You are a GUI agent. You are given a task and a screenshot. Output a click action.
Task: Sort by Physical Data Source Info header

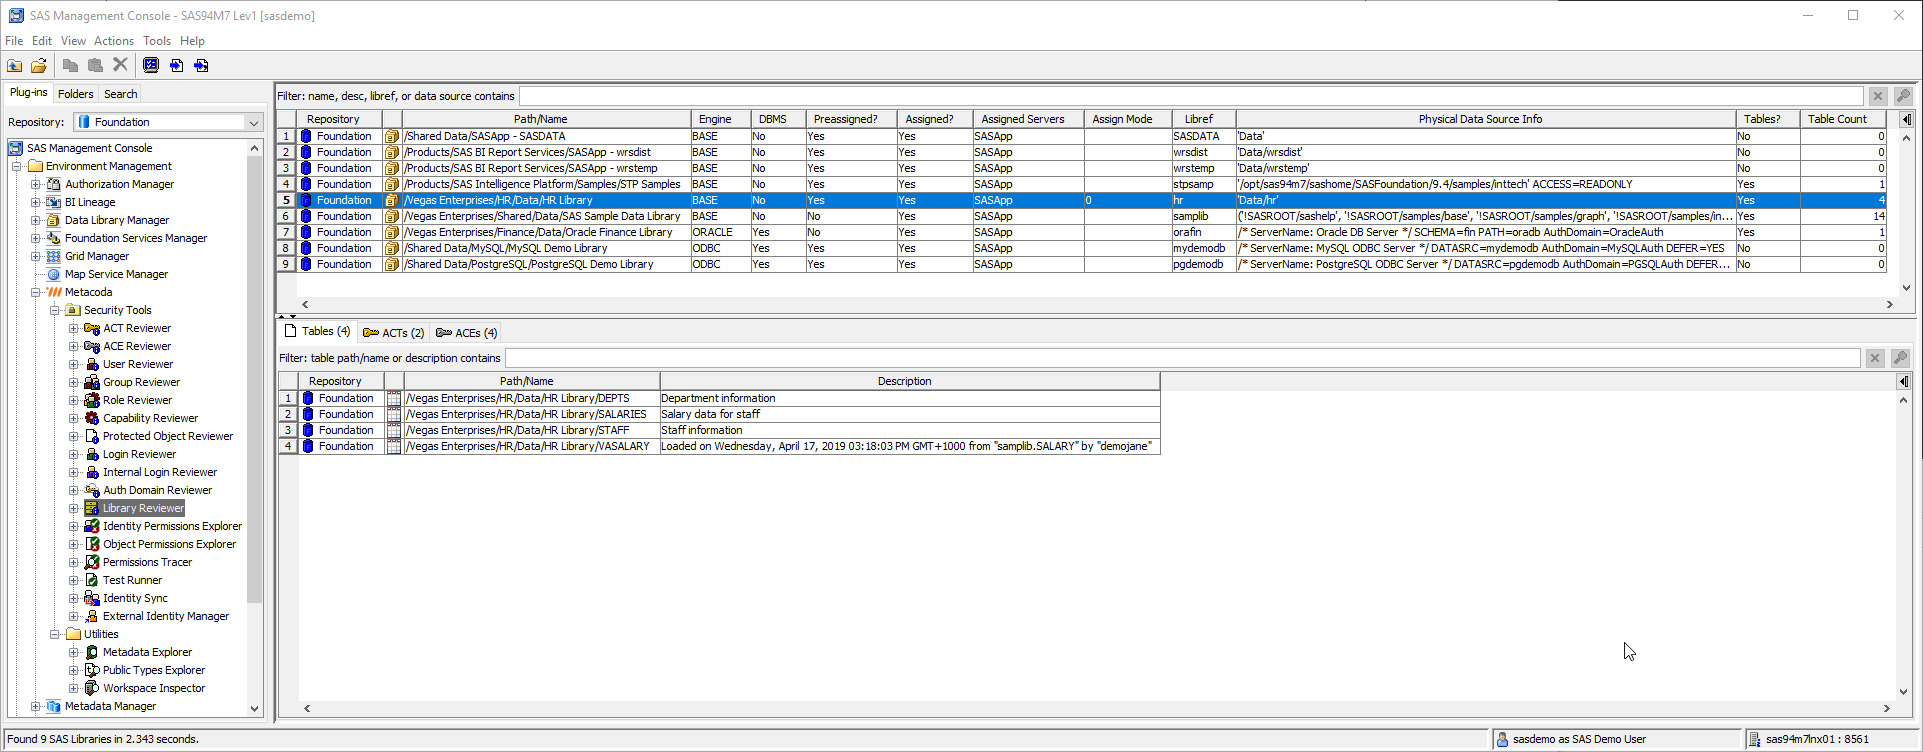1486,119
